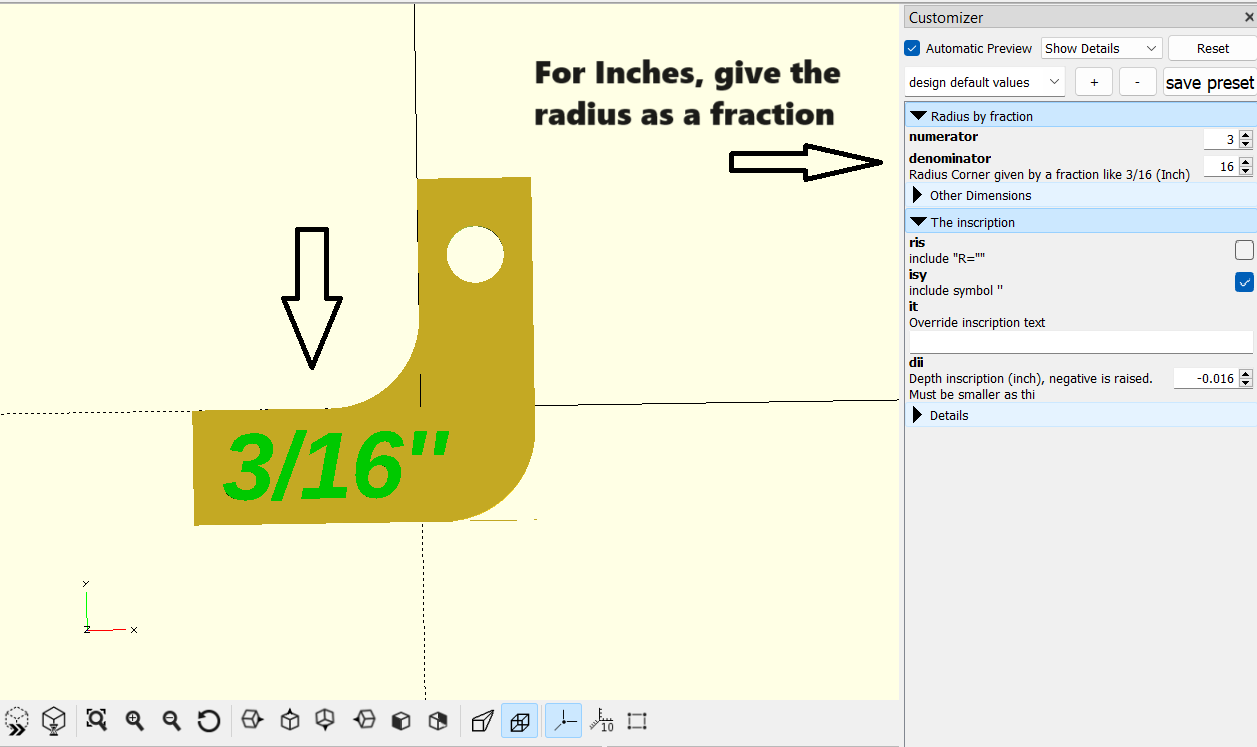Select the Diagonal view cube icon
The width and height of the screenshot is (1257, 747).
(x=436, y=720)
